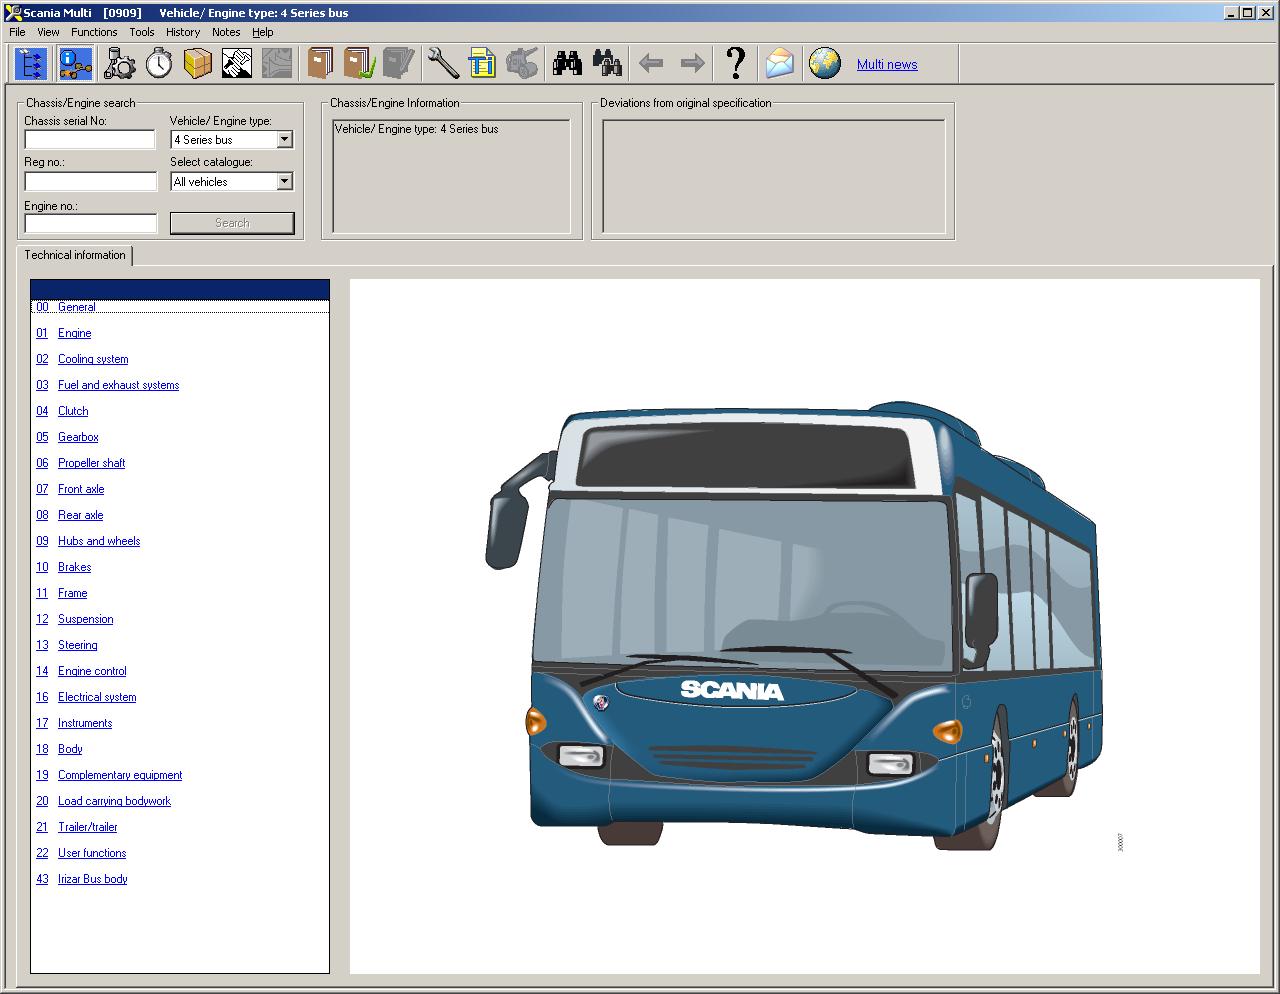Click the black-and-white handshake icon

[x=237, y=64]
